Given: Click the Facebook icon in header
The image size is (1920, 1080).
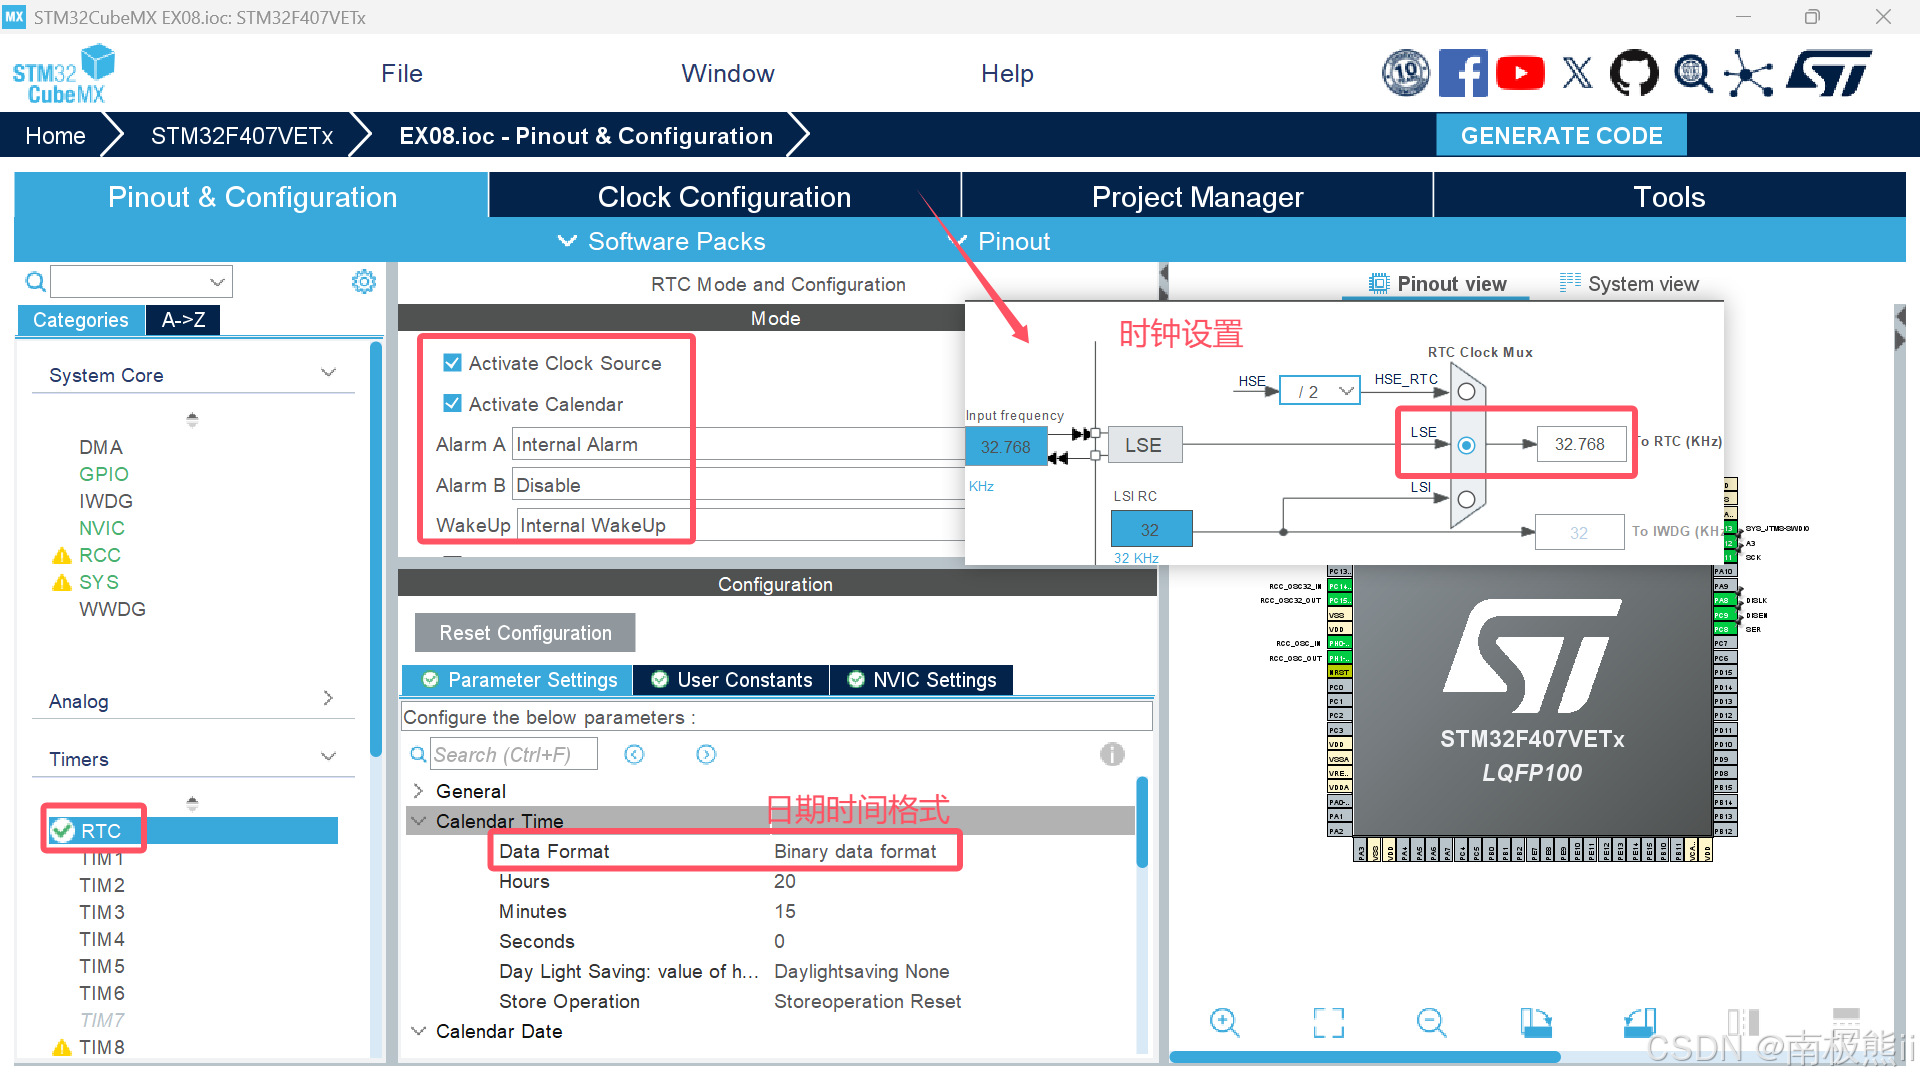Looking at the screenshot, I should pos(1463,73).
